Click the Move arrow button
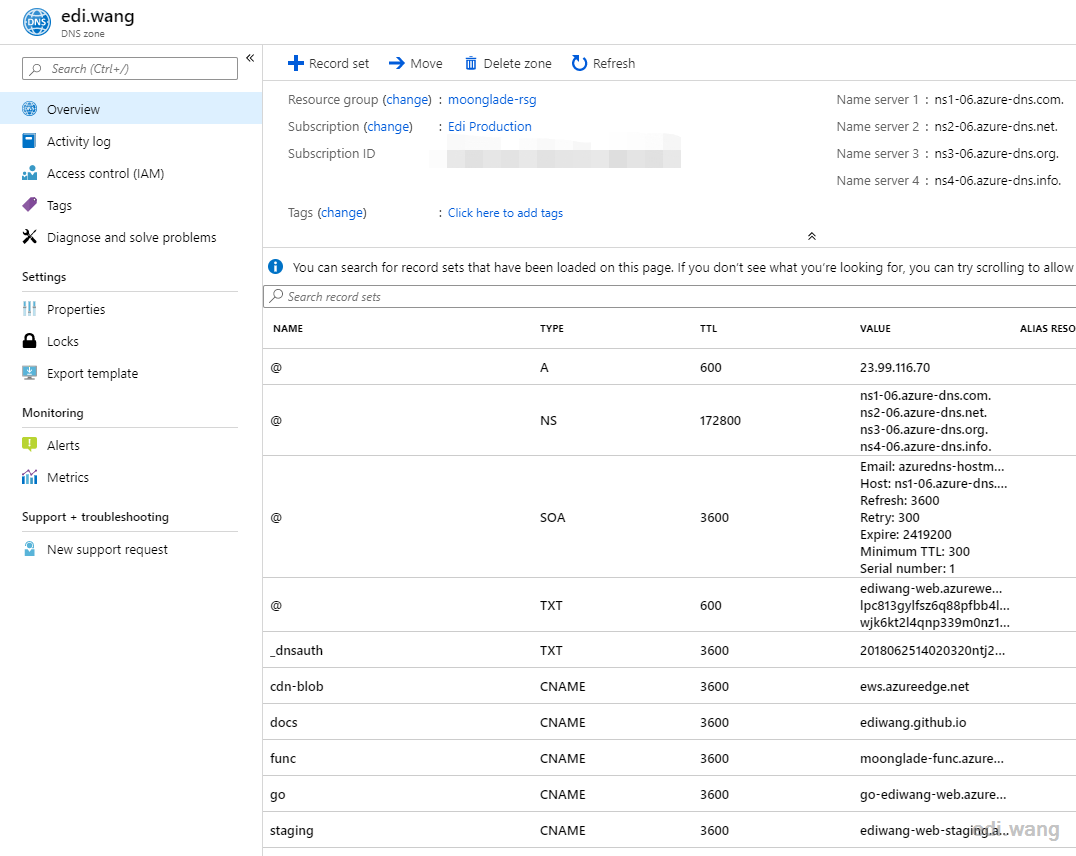This screenshot has width=1076, height=856. (x=415, y=63)
